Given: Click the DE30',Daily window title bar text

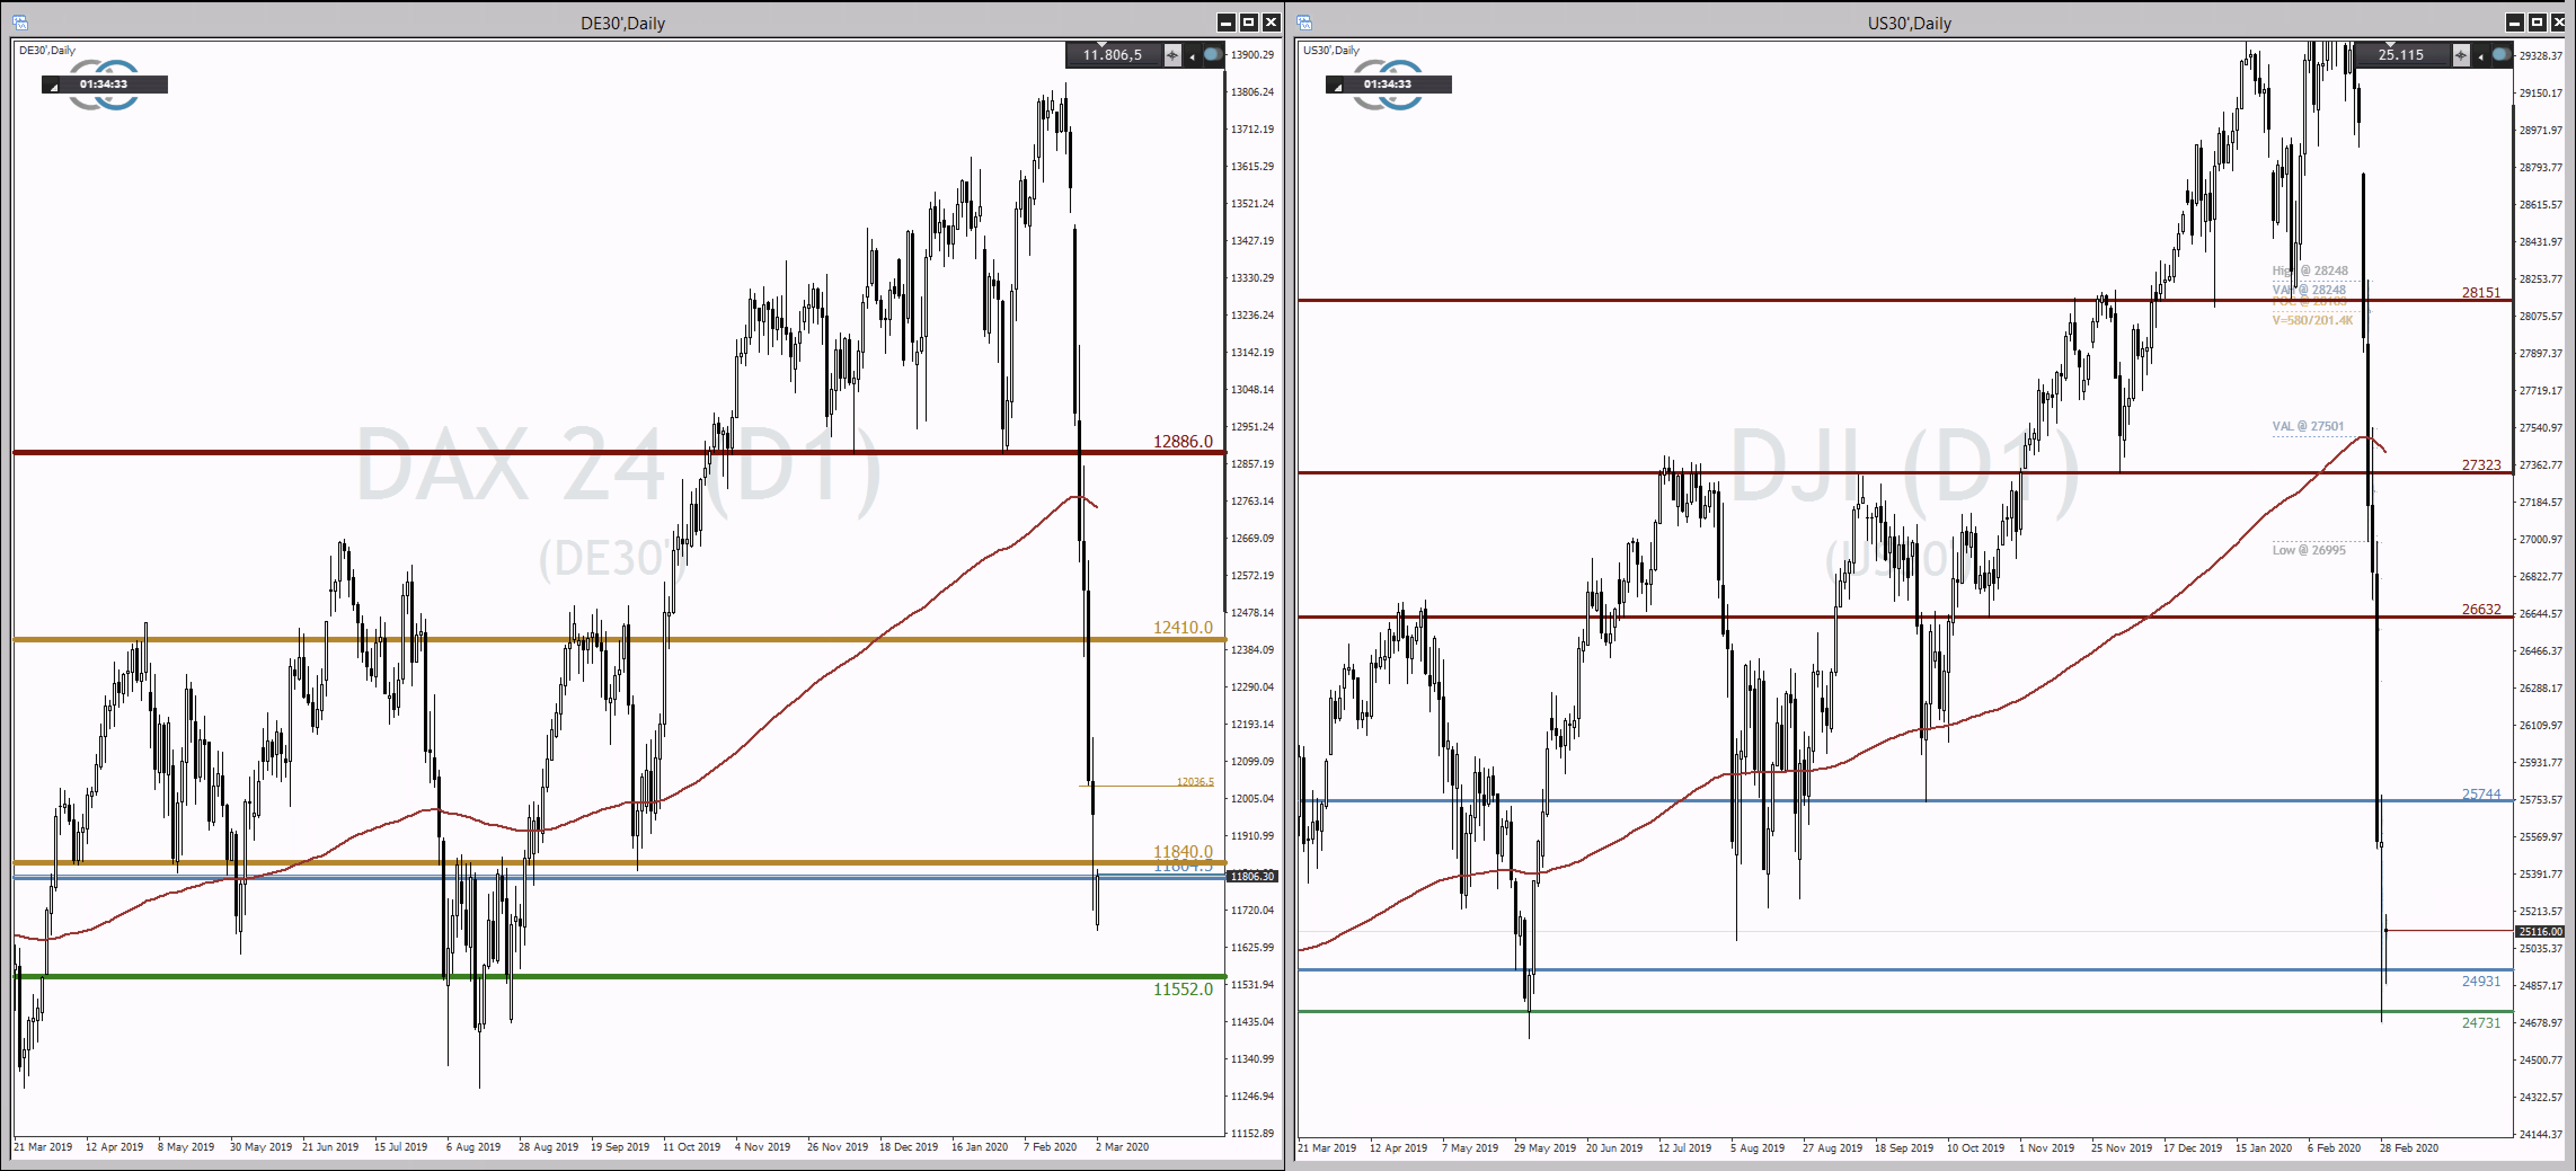Looking at the screenshot, I should click(x=622, y=23).
